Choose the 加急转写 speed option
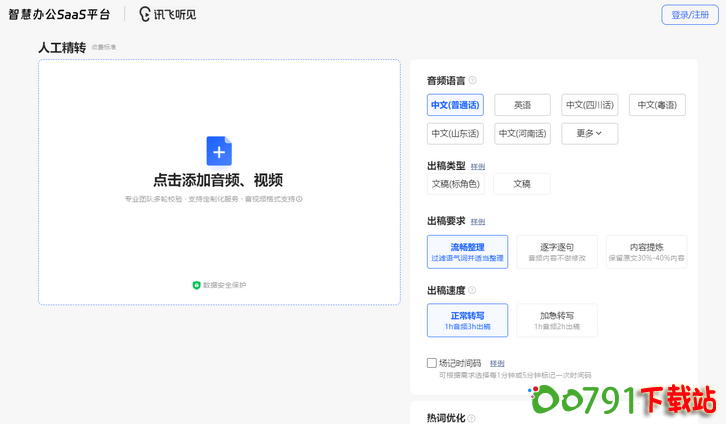The image size is (726, 424). tap(556, 320)
